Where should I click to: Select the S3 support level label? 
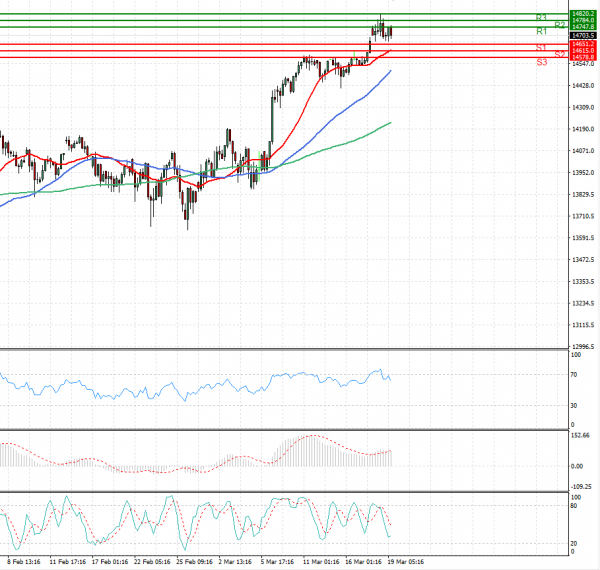tap(541, 62)
